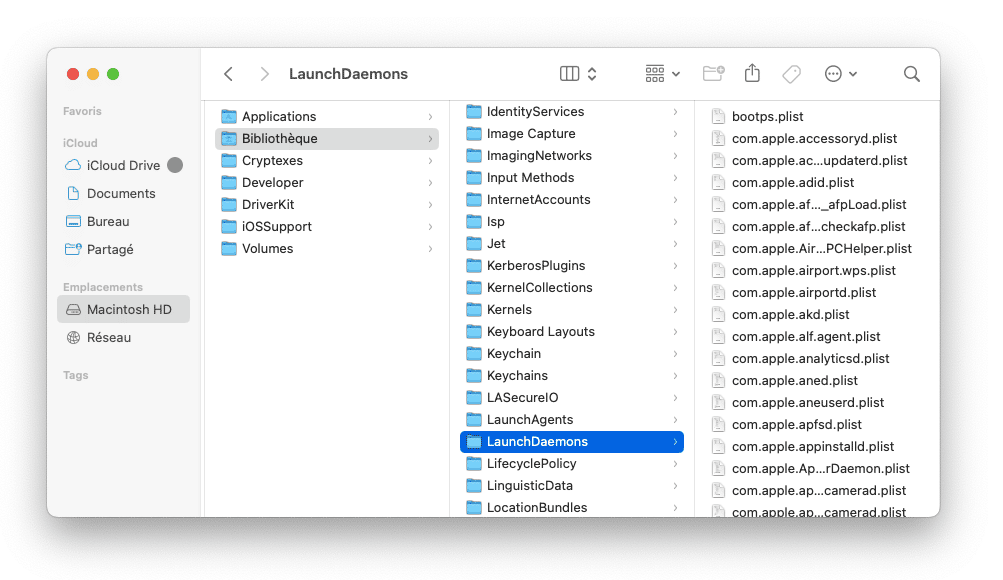Select Documents in the sidebar

tap(120, 193)
